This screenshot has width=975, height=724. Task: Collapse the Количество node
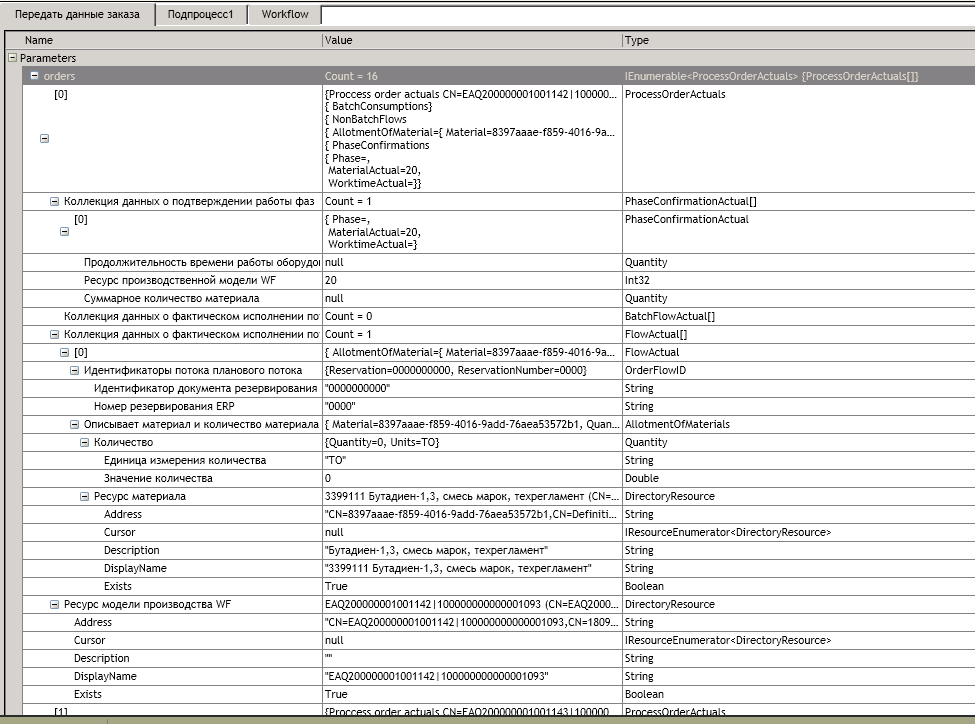[85, 442]
